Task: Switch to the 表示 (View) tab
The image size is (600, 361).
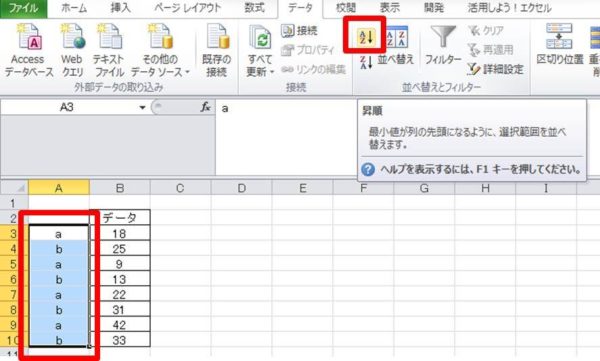Action: [390, 8]
